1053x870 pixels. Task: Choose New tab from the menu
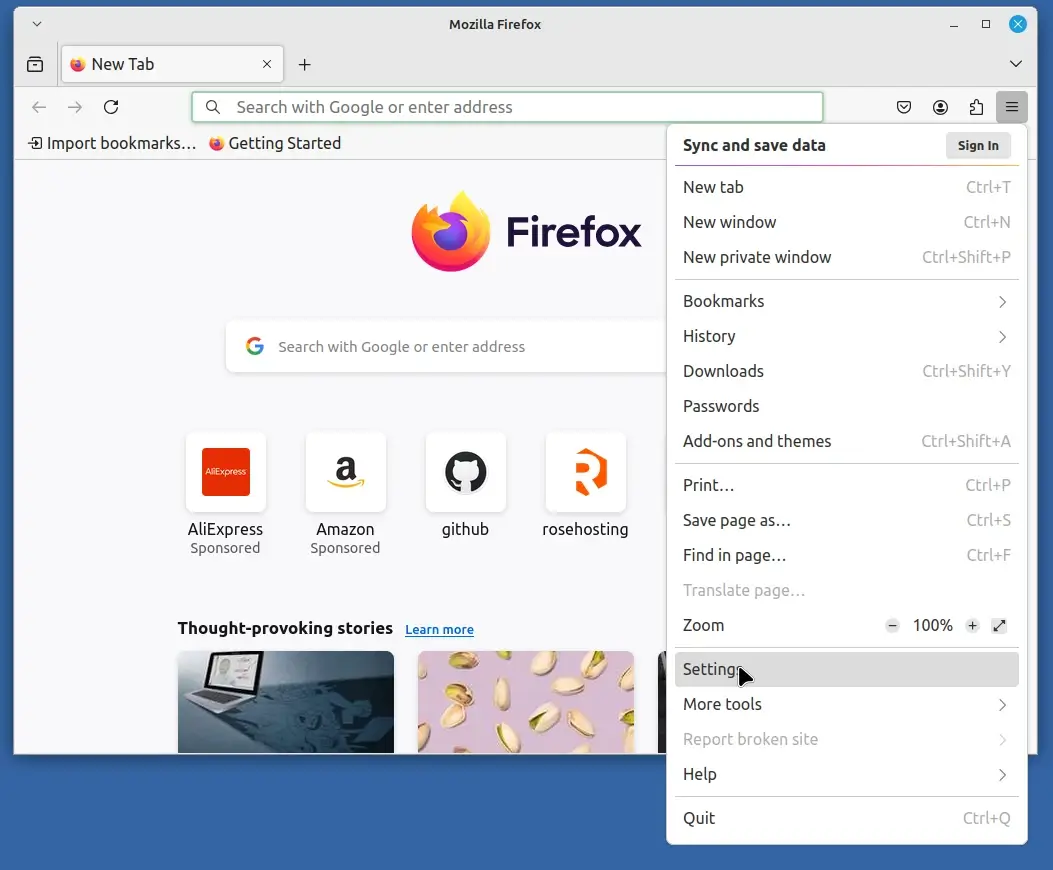[x=846, y=187]
